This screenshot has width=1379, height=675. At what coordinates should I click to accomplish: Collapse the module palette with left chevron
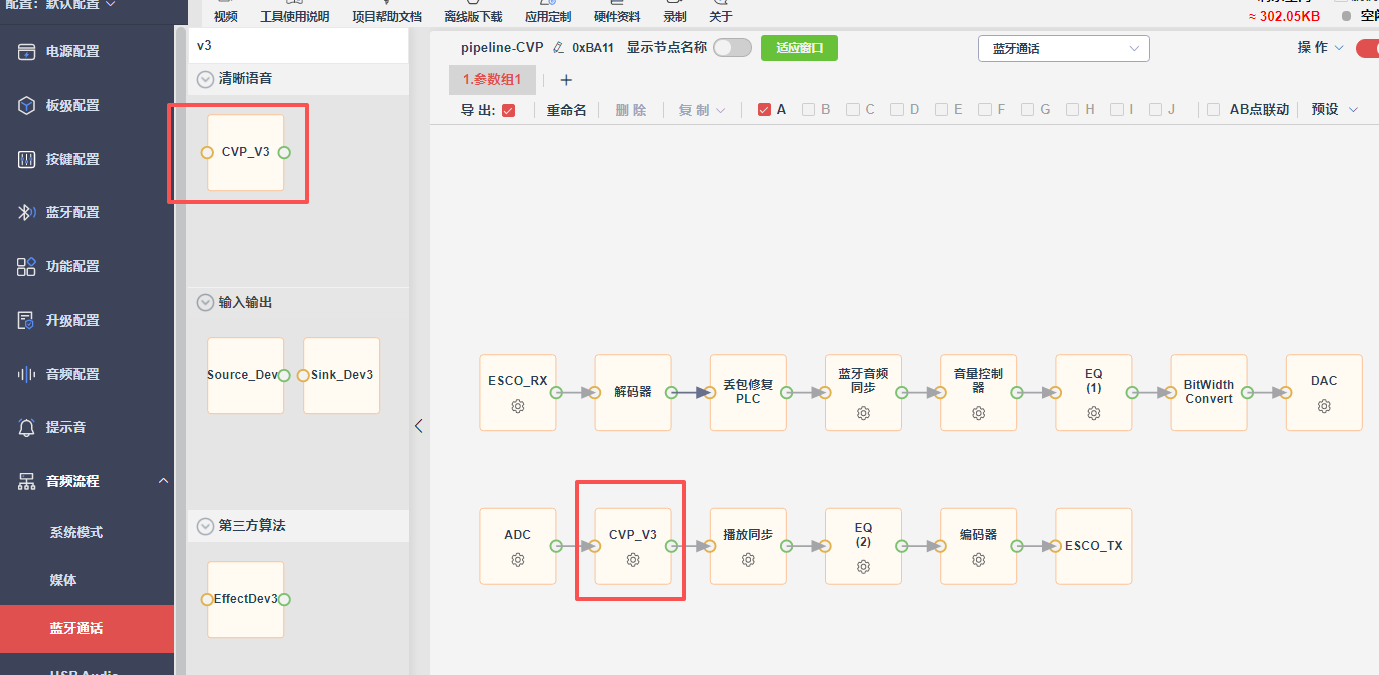419,425
